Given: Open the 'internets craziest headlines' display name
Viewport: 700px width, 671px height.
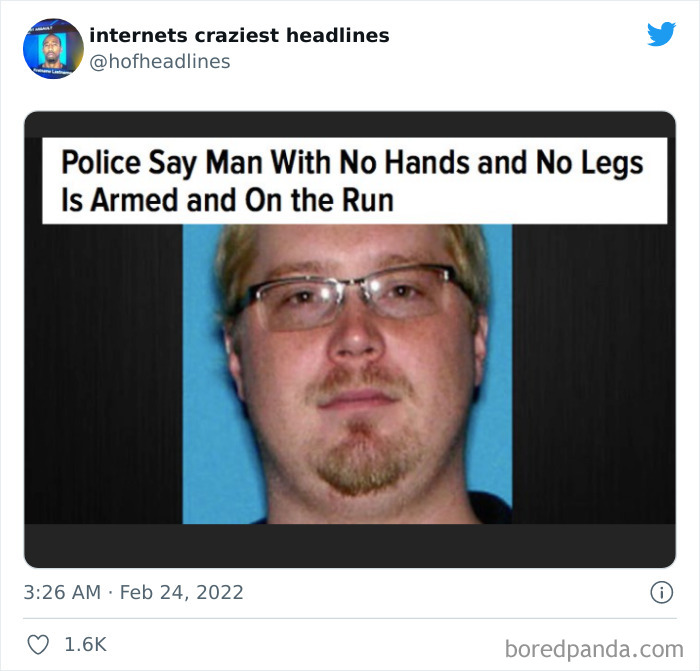Looking at the screenshot, I should [239, 35].
